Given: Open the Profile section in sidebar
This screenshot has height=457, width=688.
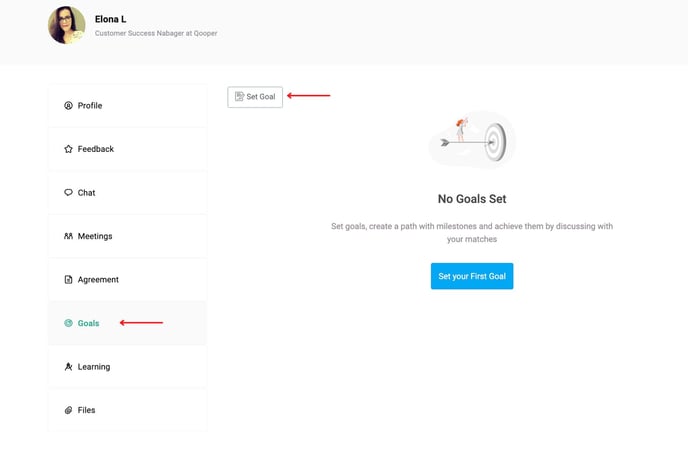Looking at the screenshot, I should point(90,106).
